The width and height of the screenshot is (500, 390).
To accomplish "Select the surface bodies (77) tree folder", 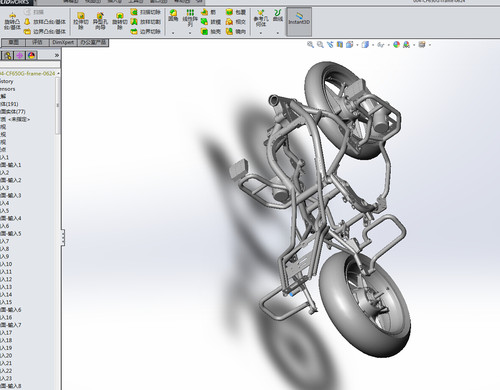I will pyautogui.click(x=13, y=112).
